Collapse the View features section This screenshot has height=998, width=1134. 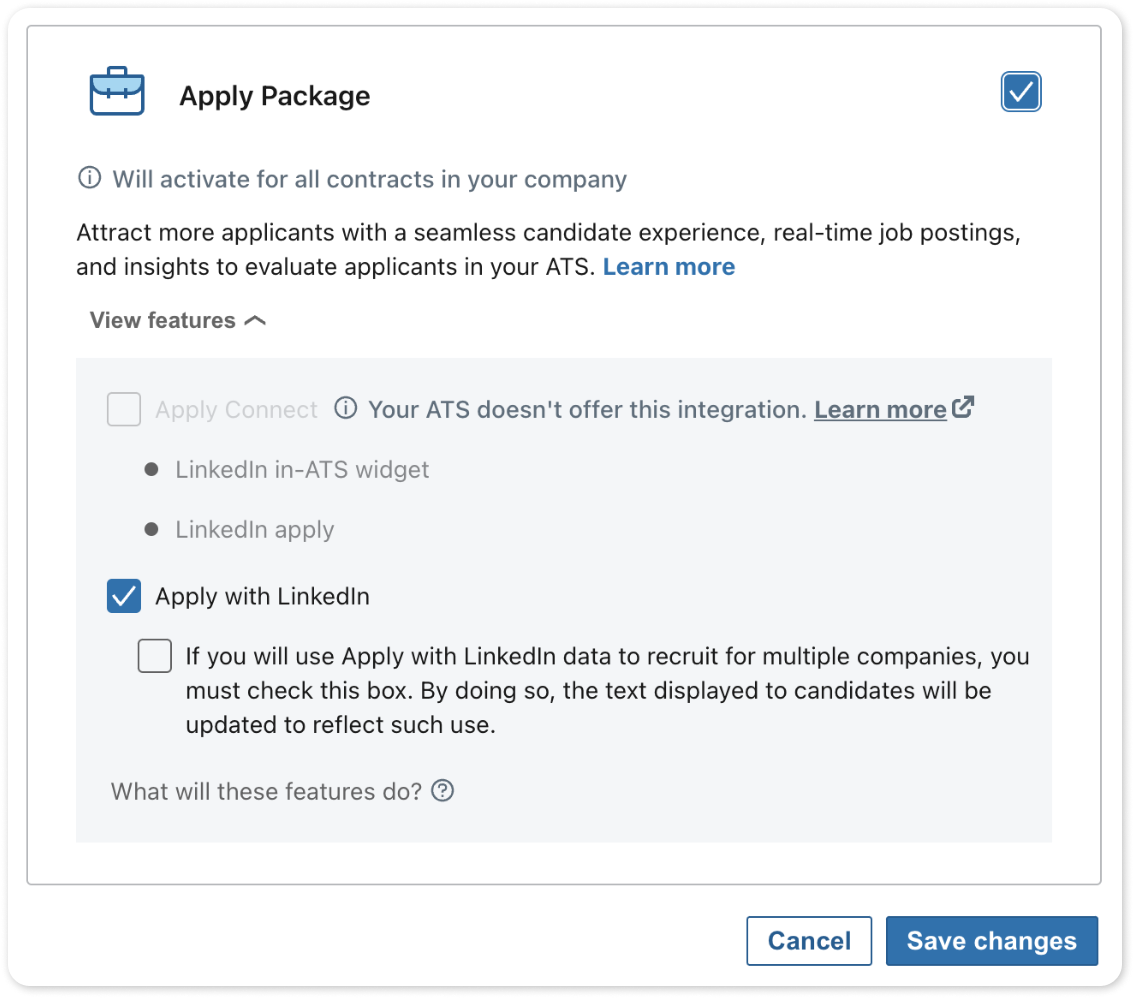click(x=178, y=320)
